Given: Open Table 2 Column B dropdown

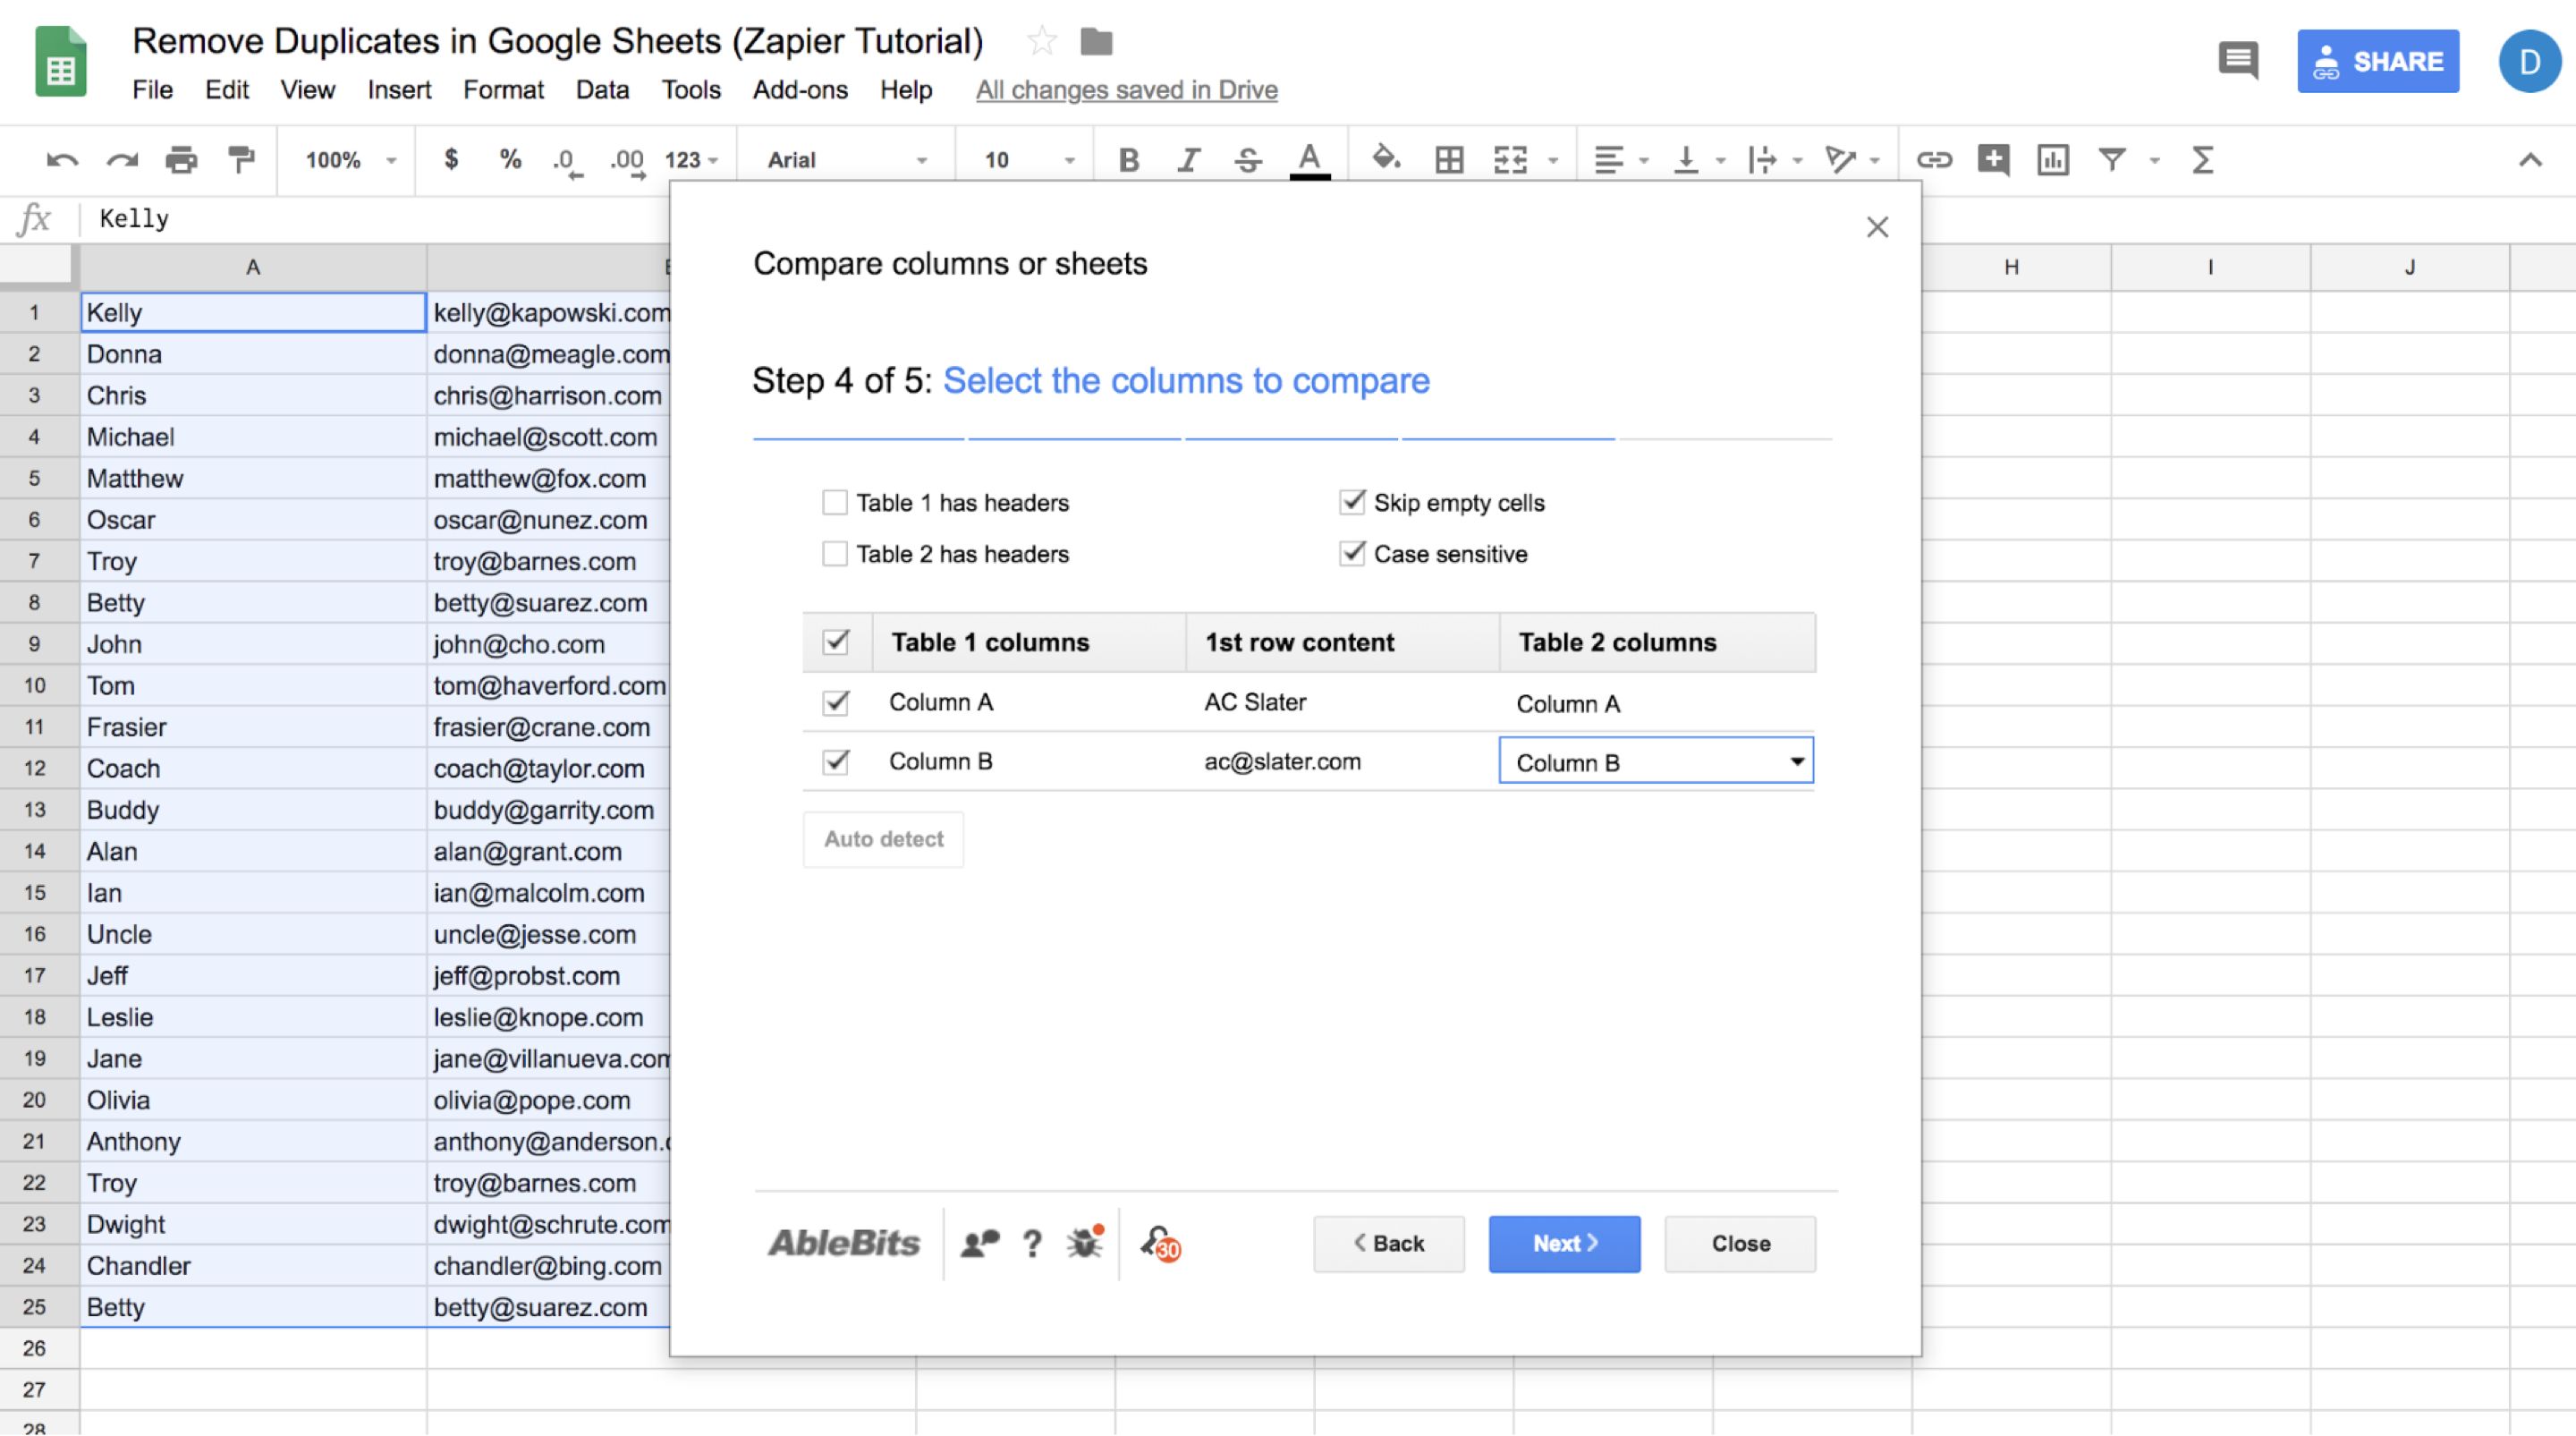Looking at the screenshot, I should coord(1655,762).
